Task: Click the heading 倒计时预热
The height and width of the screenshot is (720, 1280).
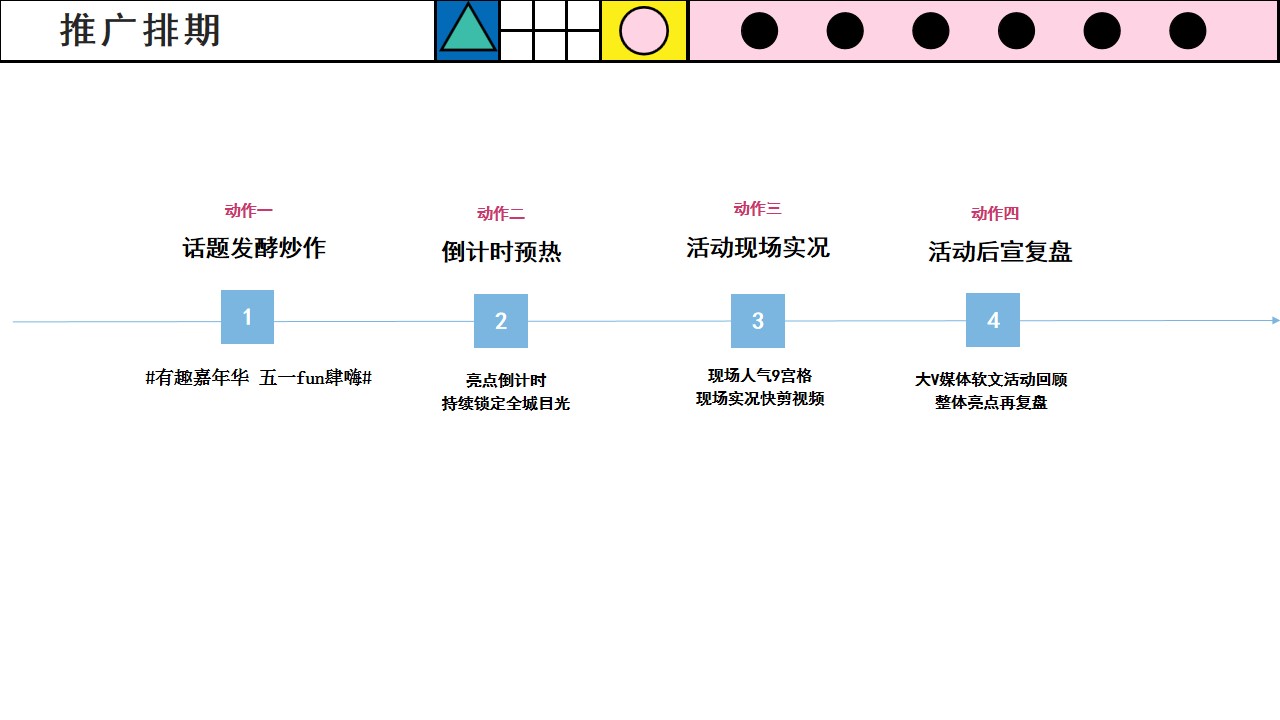Action: pos(501,252)
